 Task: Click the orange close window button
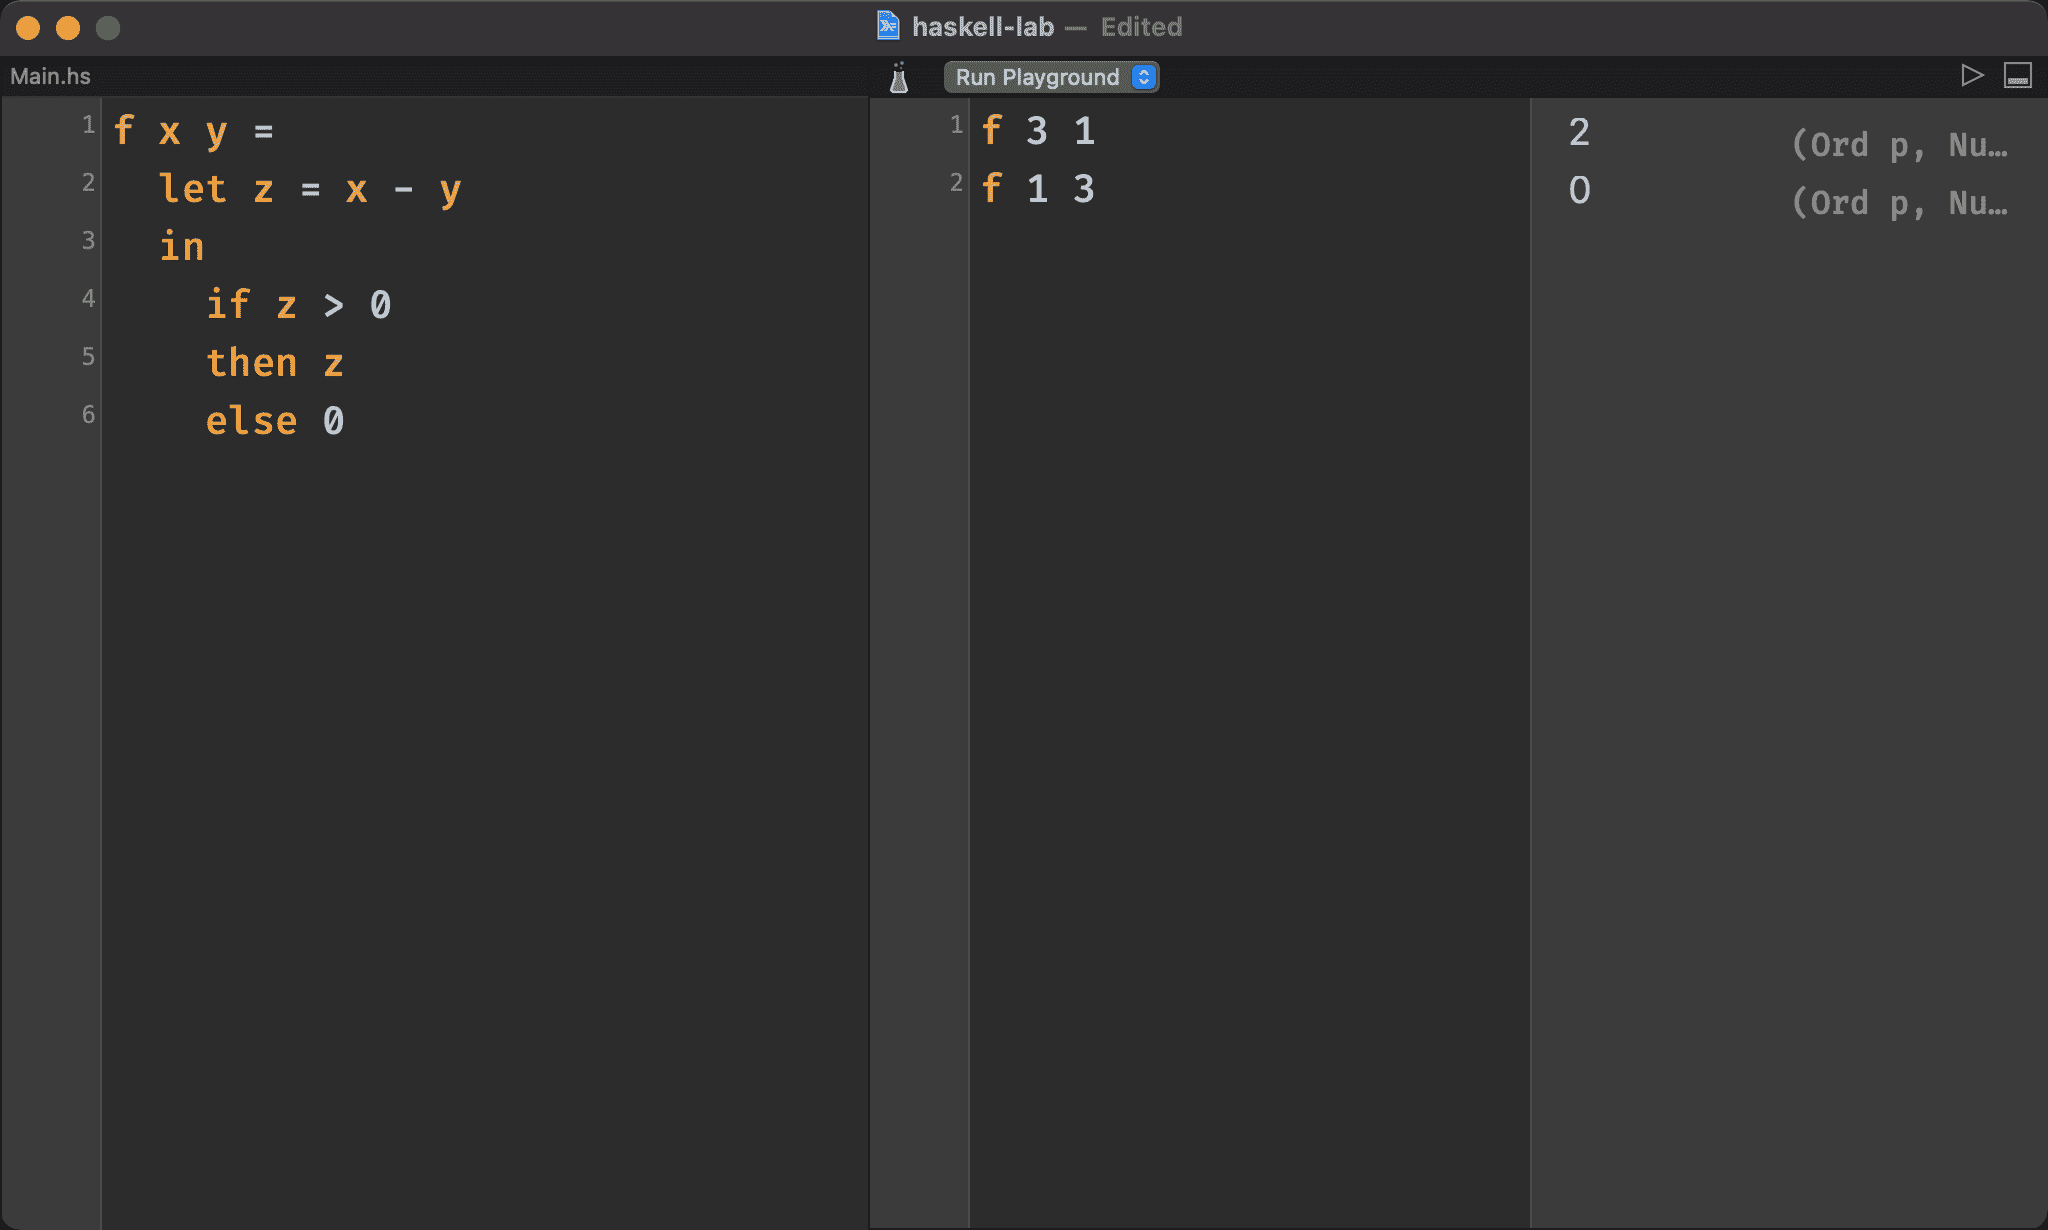tap(28, 28)
